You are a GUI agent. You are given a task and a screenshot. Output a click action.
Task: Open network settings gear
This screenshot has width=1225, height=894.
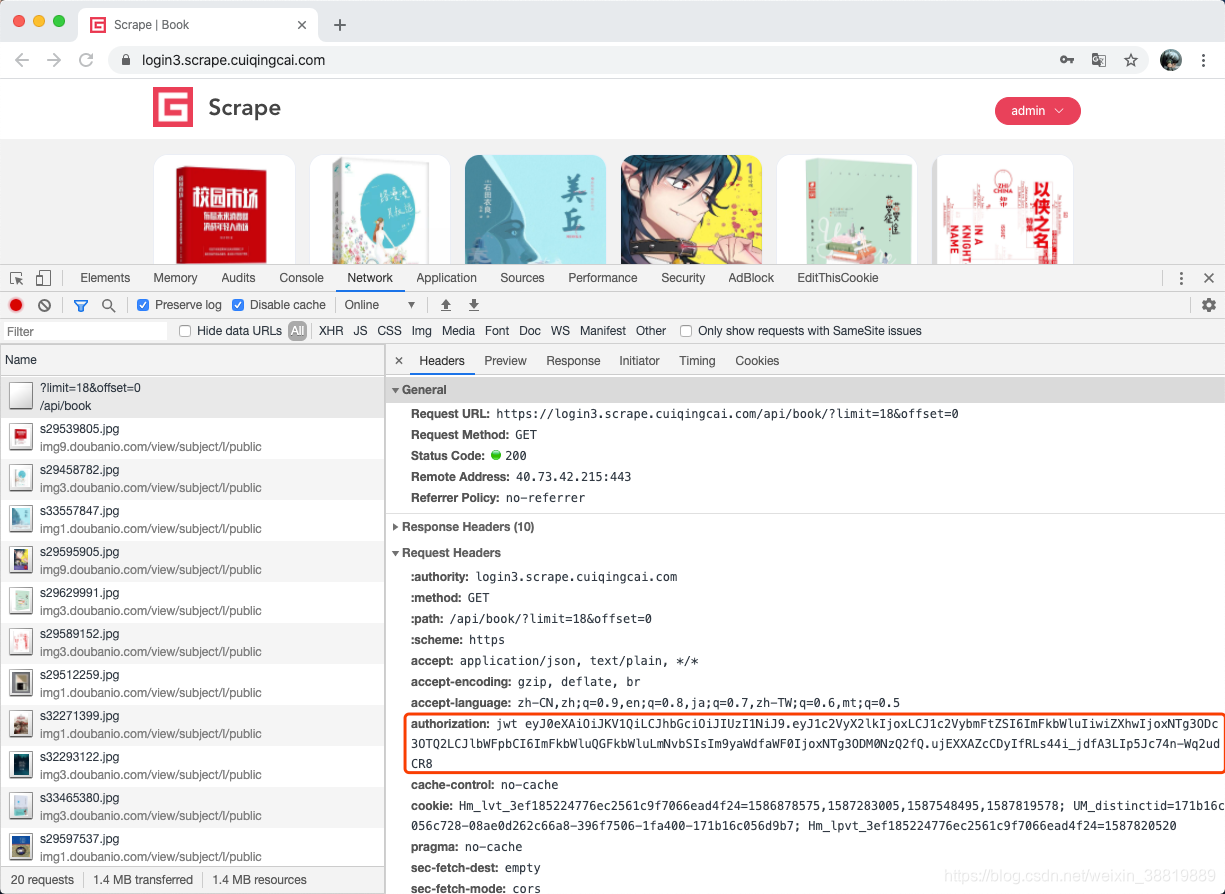tap(1209, 305)
